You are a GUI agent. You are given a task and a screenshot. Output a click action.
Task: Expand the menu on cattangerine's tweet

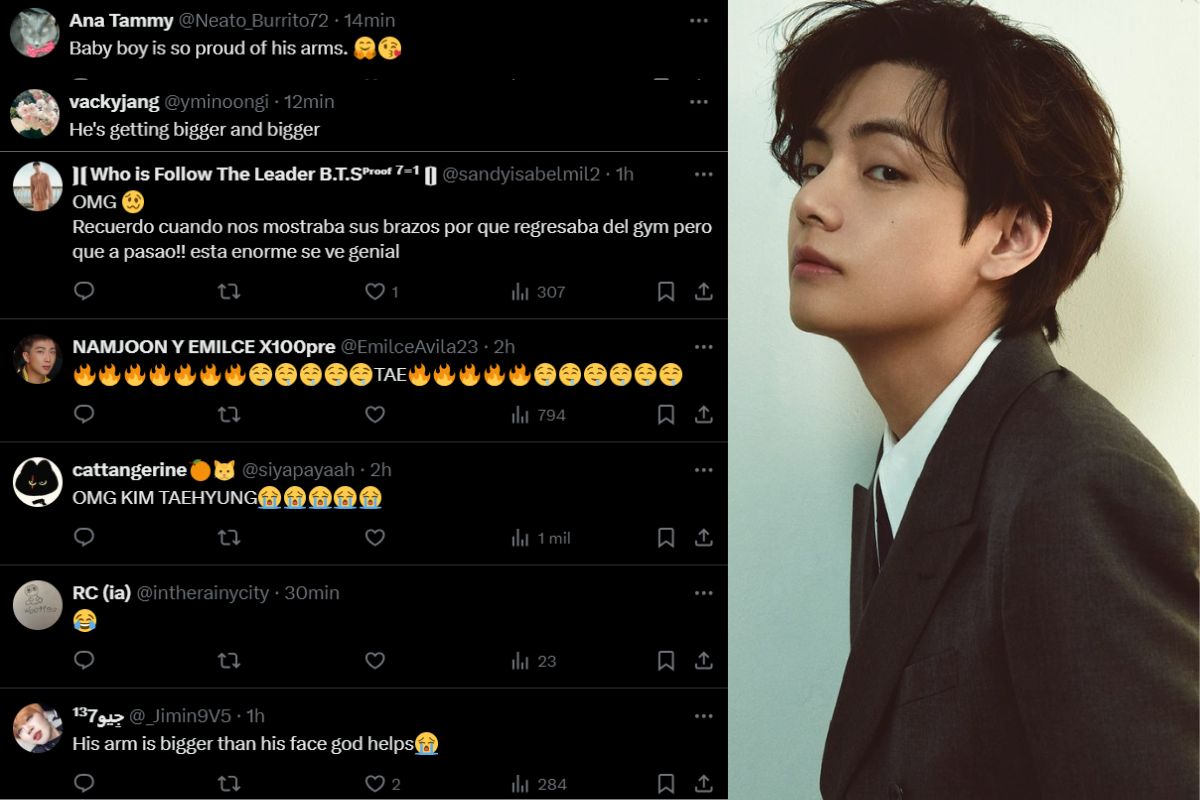click(703, 470)
